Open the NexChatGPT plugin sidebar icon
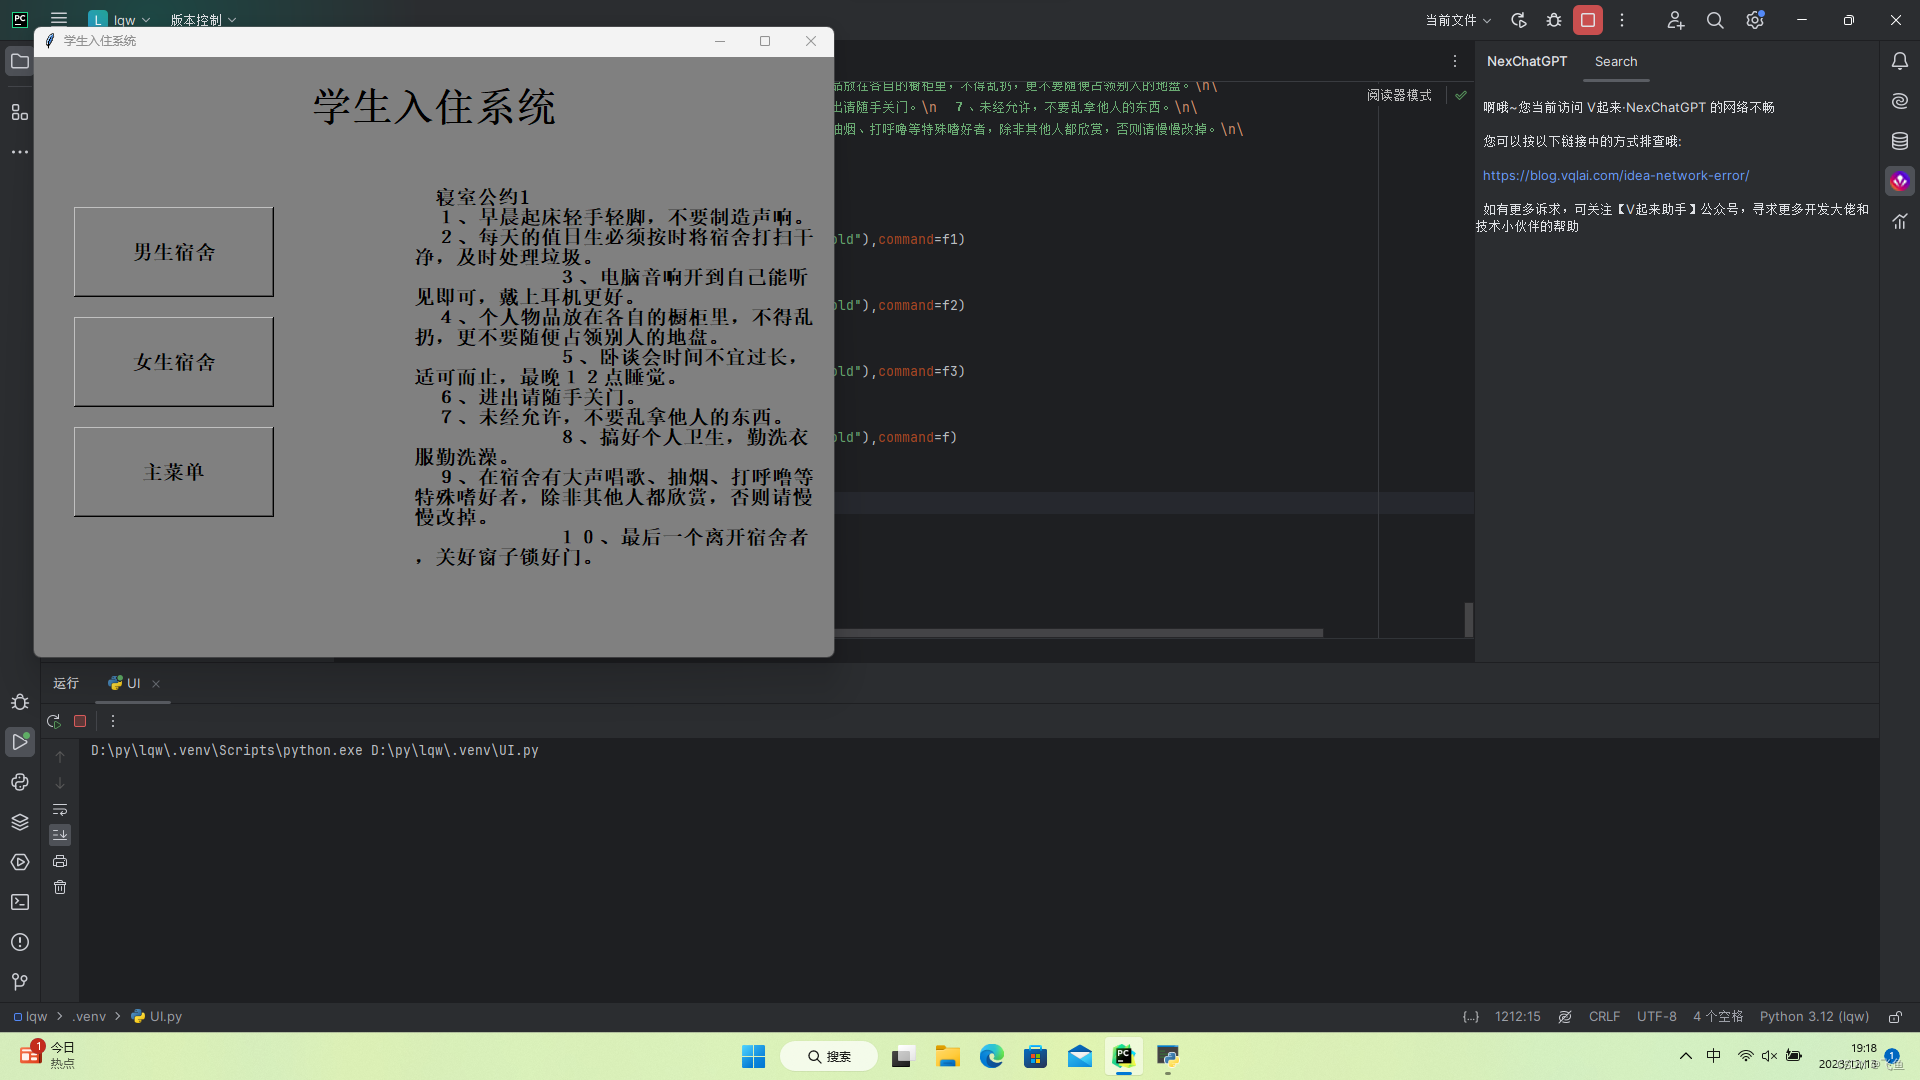This screenshot has height=1080, width=1920. click(1900, 181)
